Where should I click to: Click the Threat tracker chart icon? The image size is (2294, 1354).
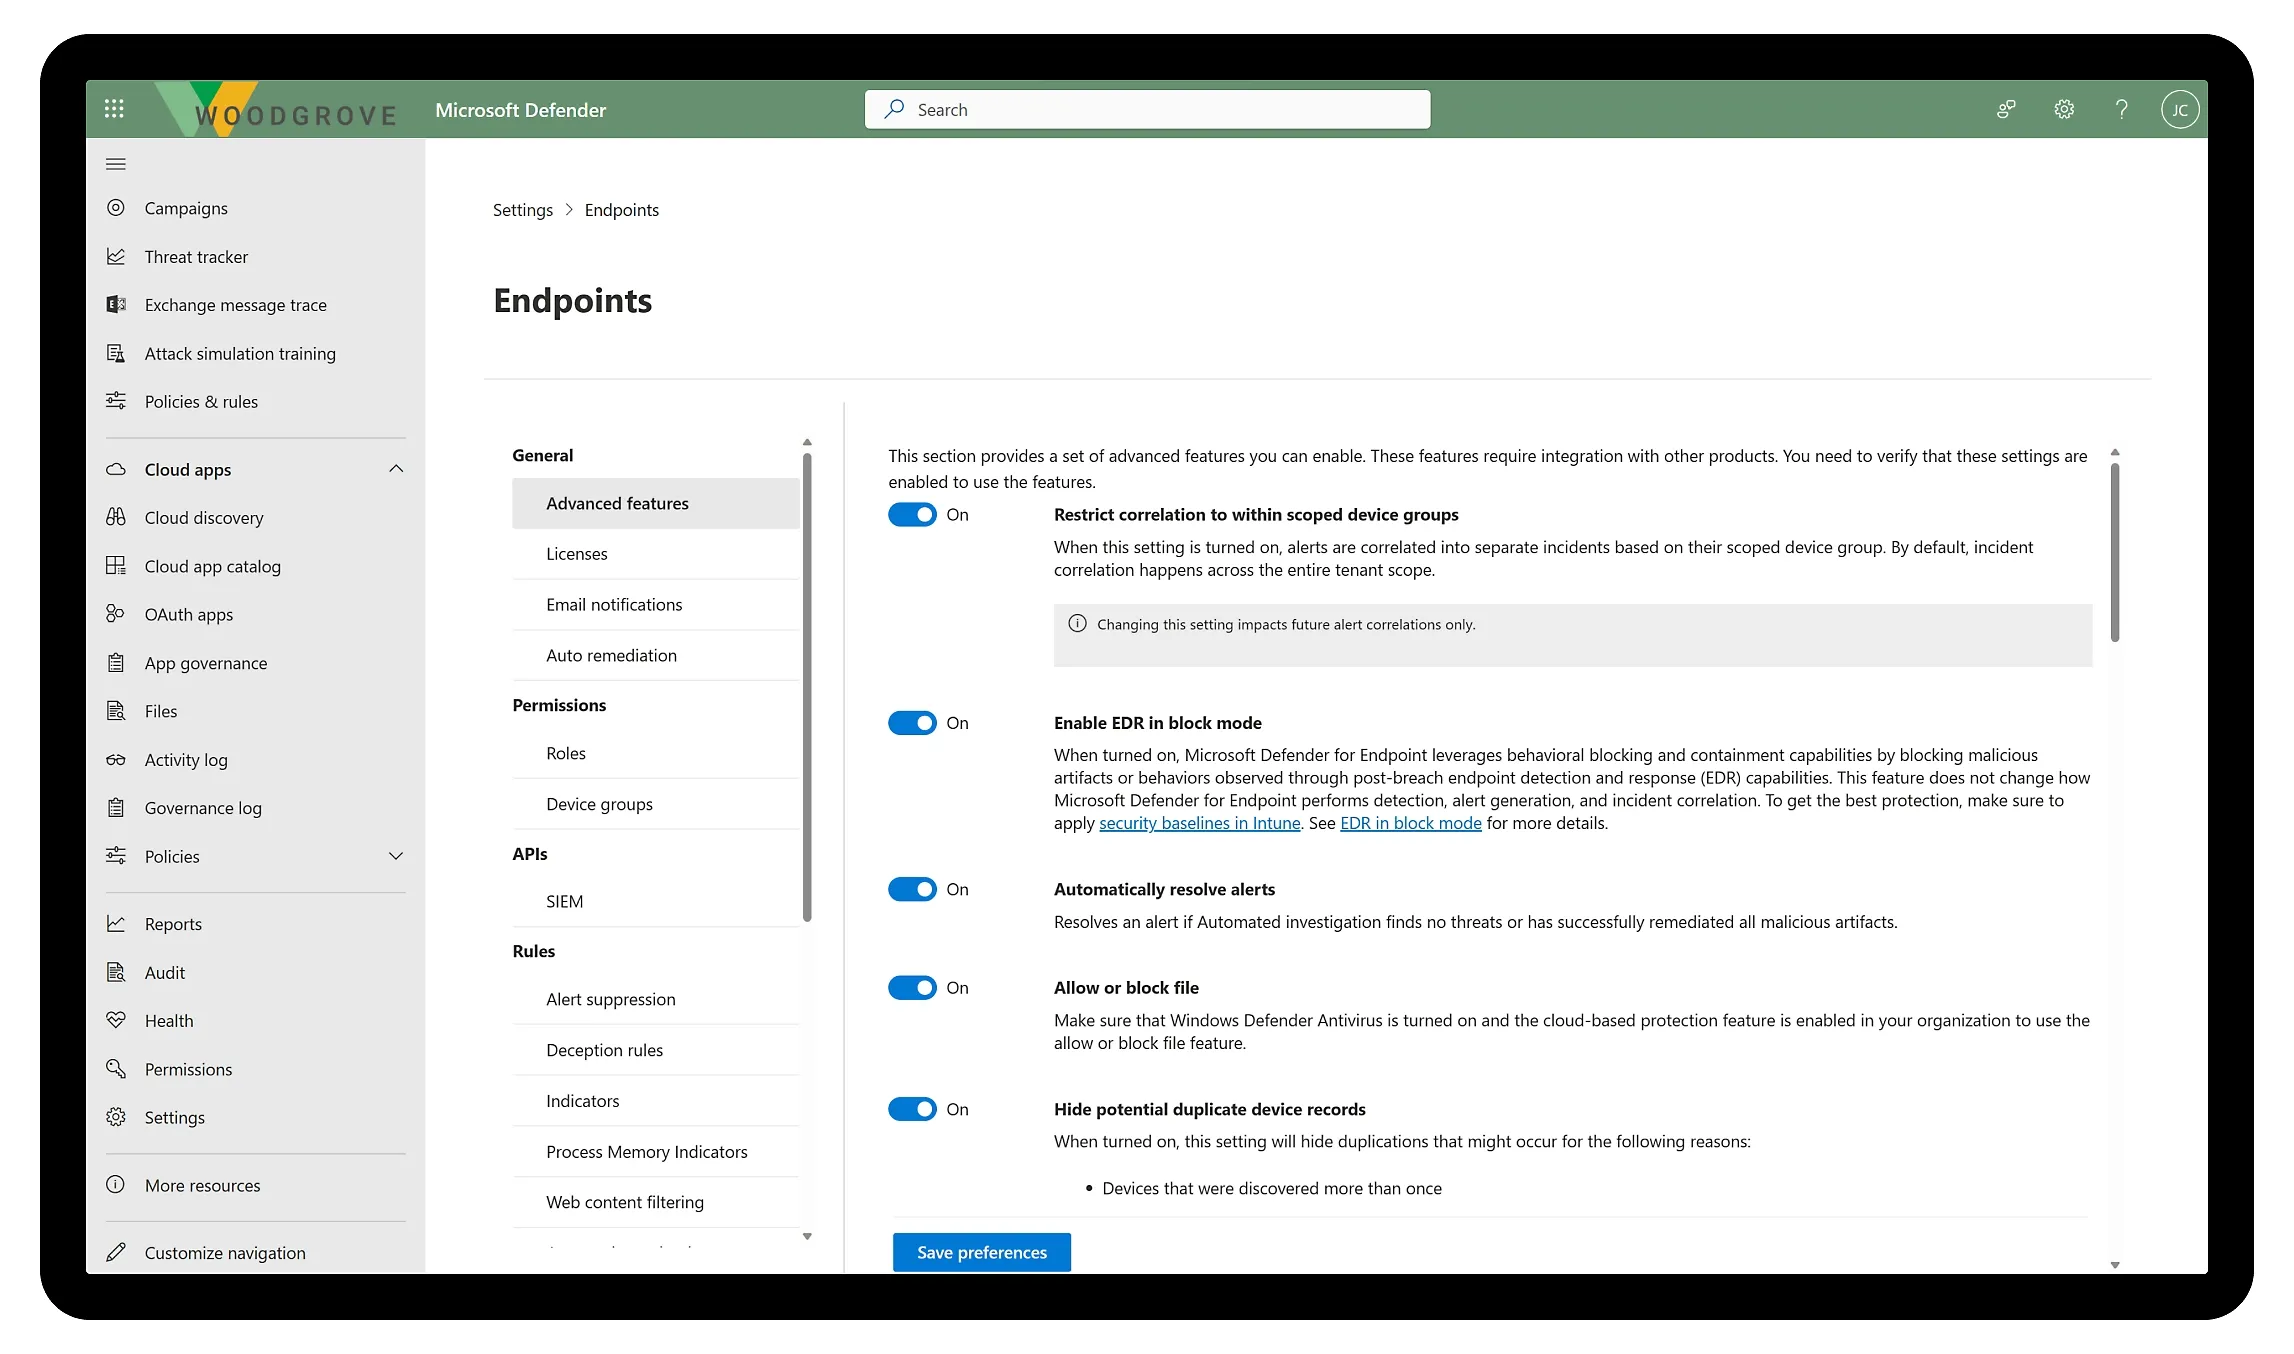(116, 257)
